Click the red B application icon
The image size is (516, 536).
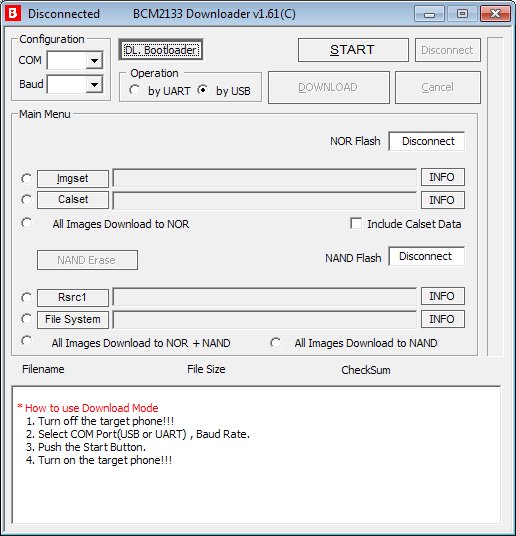coord(13,13)
